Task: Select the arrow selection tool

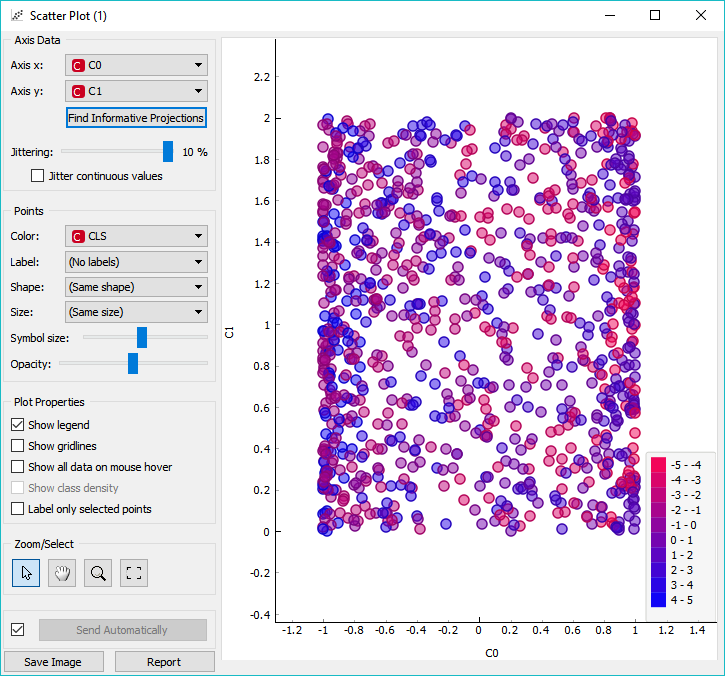Action: click(26, 573)
